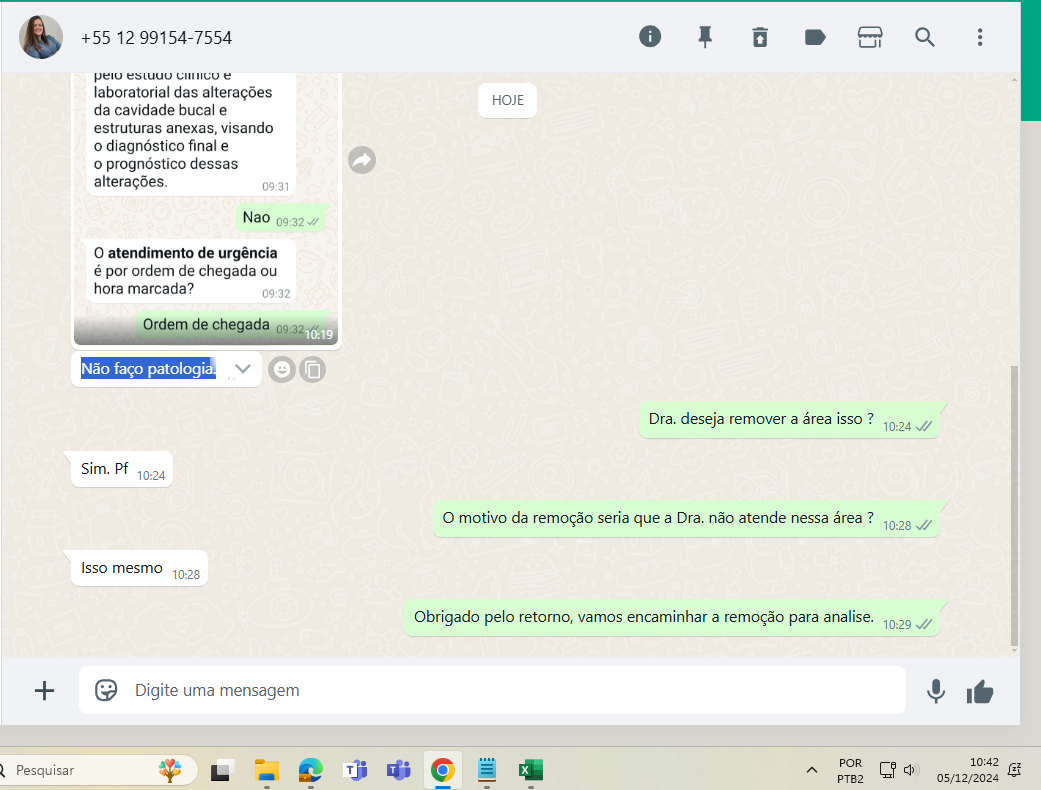Image resolution: width=1041 pixels, height=790 pixels.
Task: Click message 'Obrigado pelo retorno, vamos encaminhar...'
Action: 672,617
